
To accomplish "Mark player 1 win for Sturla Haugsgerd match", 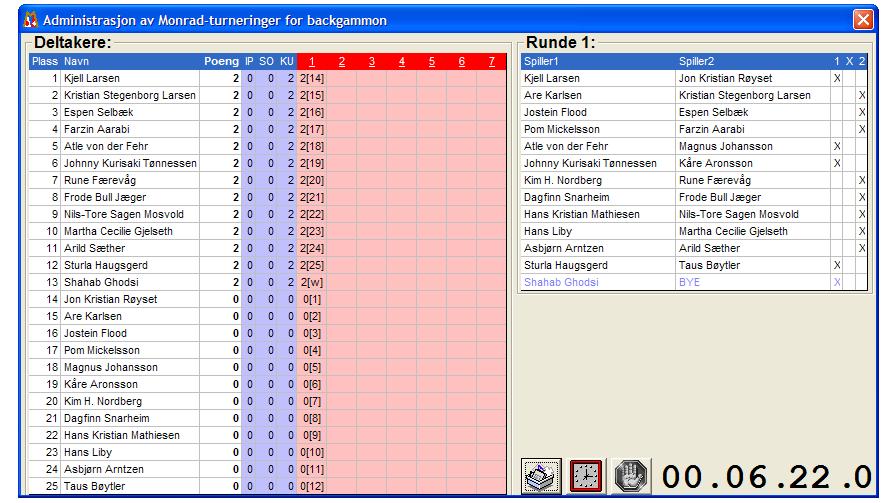I will click(837, 265).
